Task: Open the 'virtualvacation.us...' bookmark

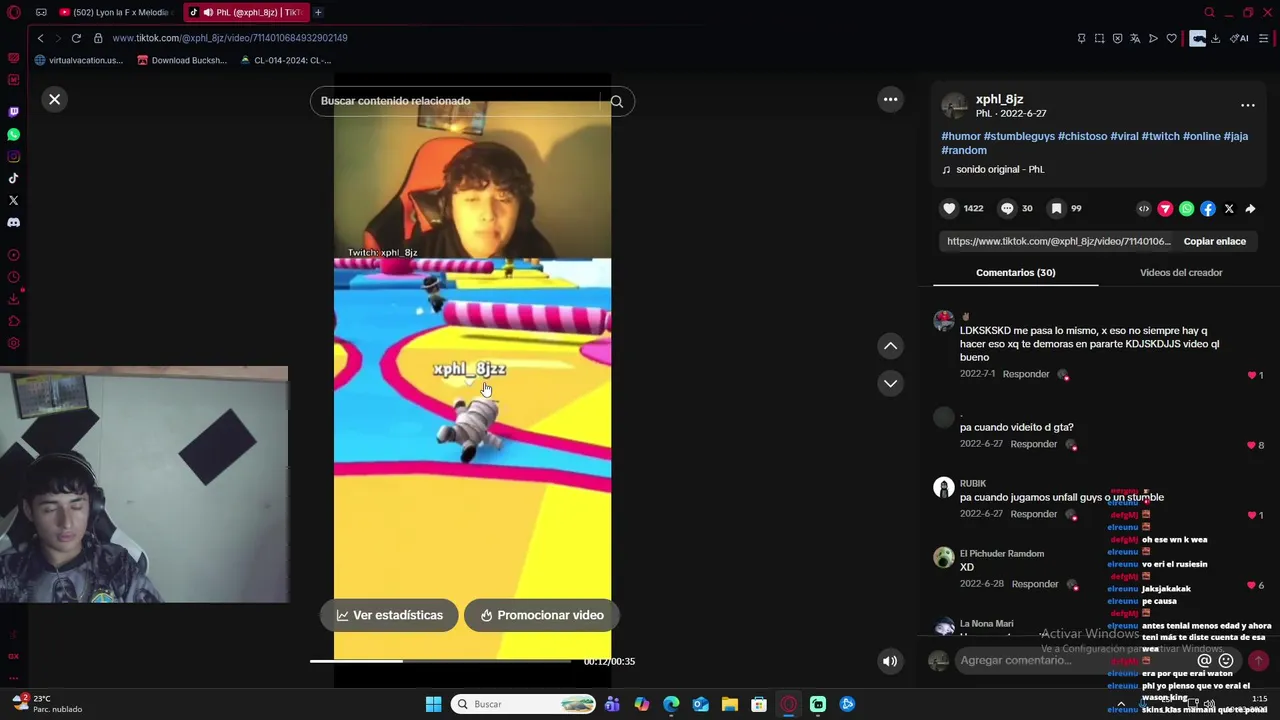Action: [79, 60]
